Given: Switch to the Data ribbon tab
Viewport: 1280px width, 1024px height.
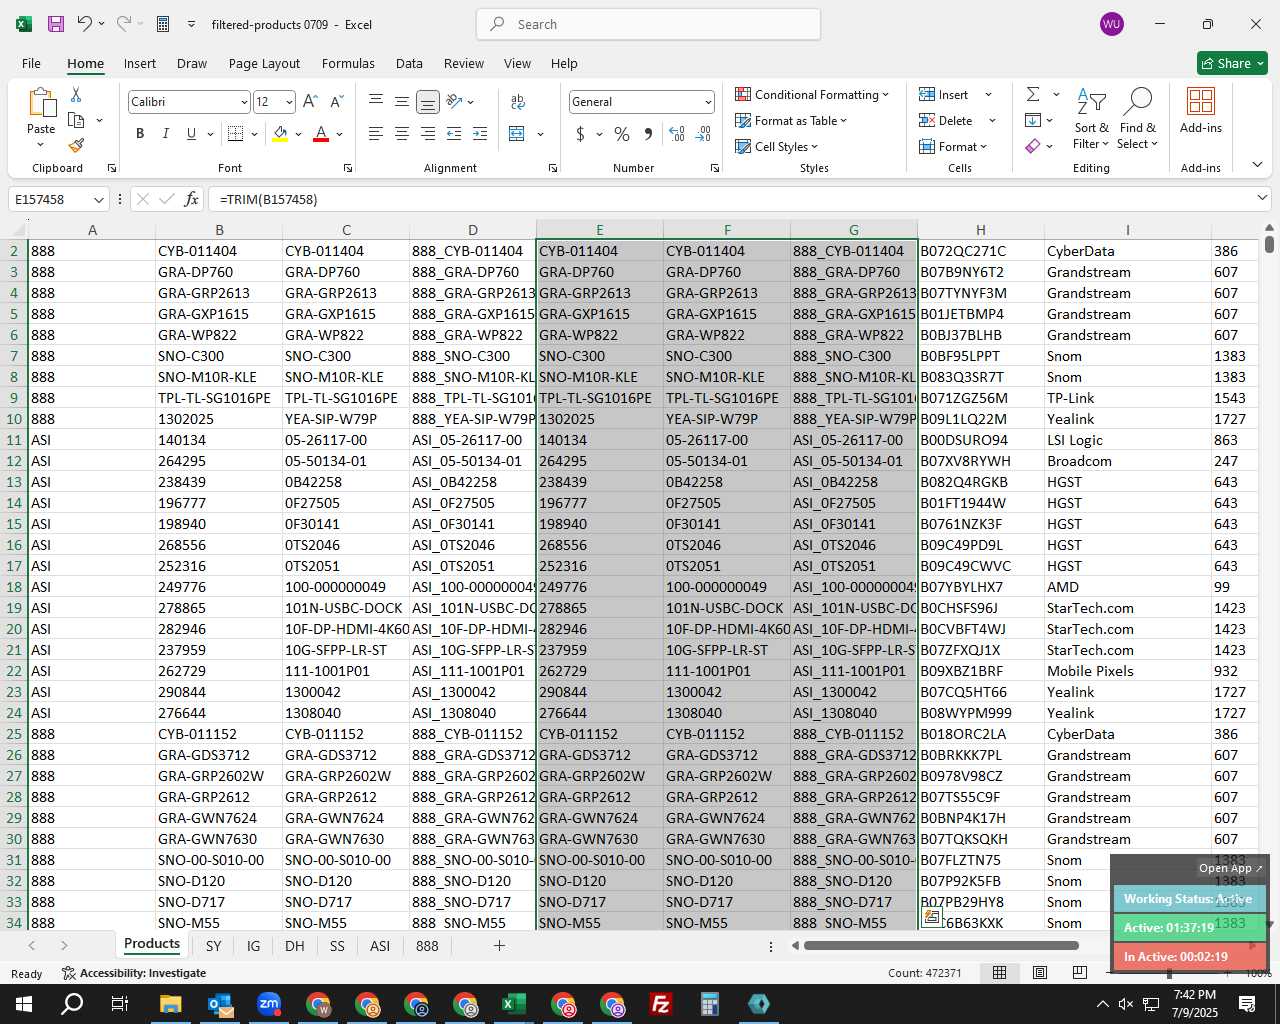Looking at the screenshot, I should point(409,63).
